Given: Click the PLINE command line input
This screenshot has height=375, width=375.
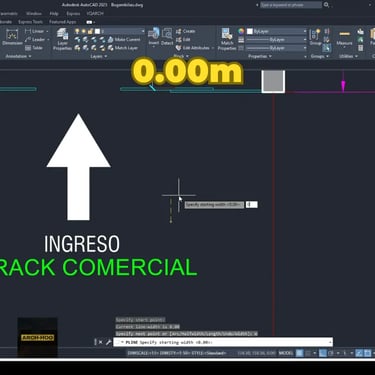Looking at the screenshot, I should pyautogui.click(x=223, y=342).
